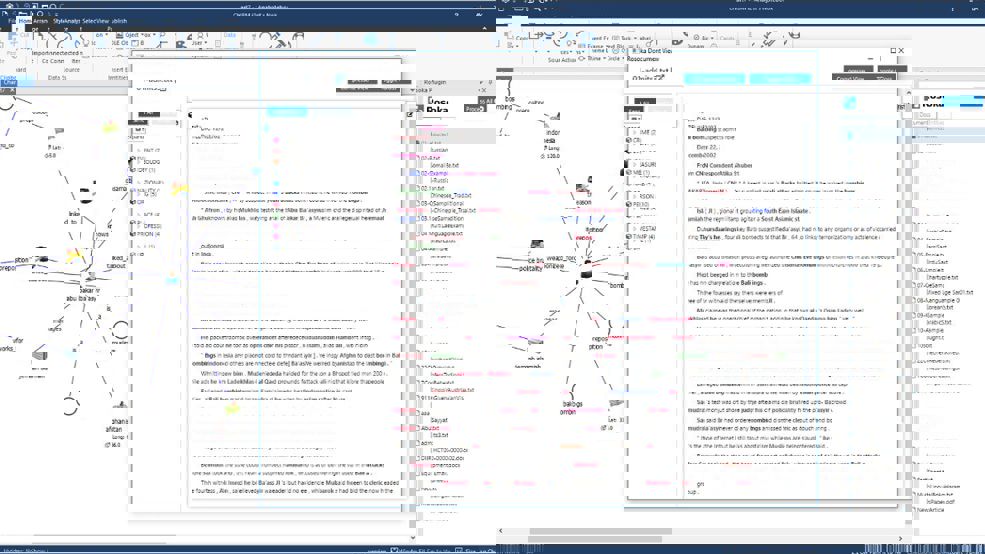Click the edit pencil icon beside the document list
Image resolution: width=985 pixels, height=554 pixels.
409,114
